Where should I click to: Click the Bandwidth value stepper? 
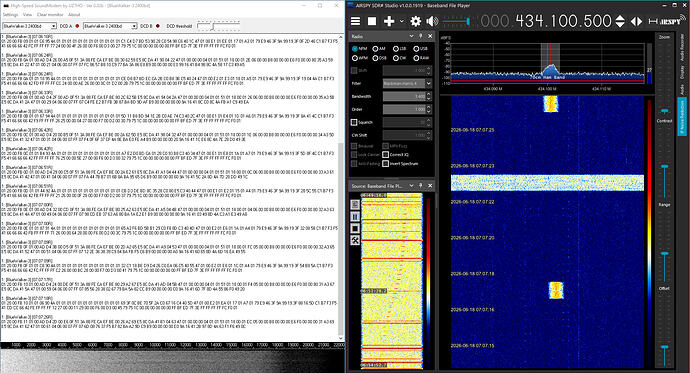(429, 96)
